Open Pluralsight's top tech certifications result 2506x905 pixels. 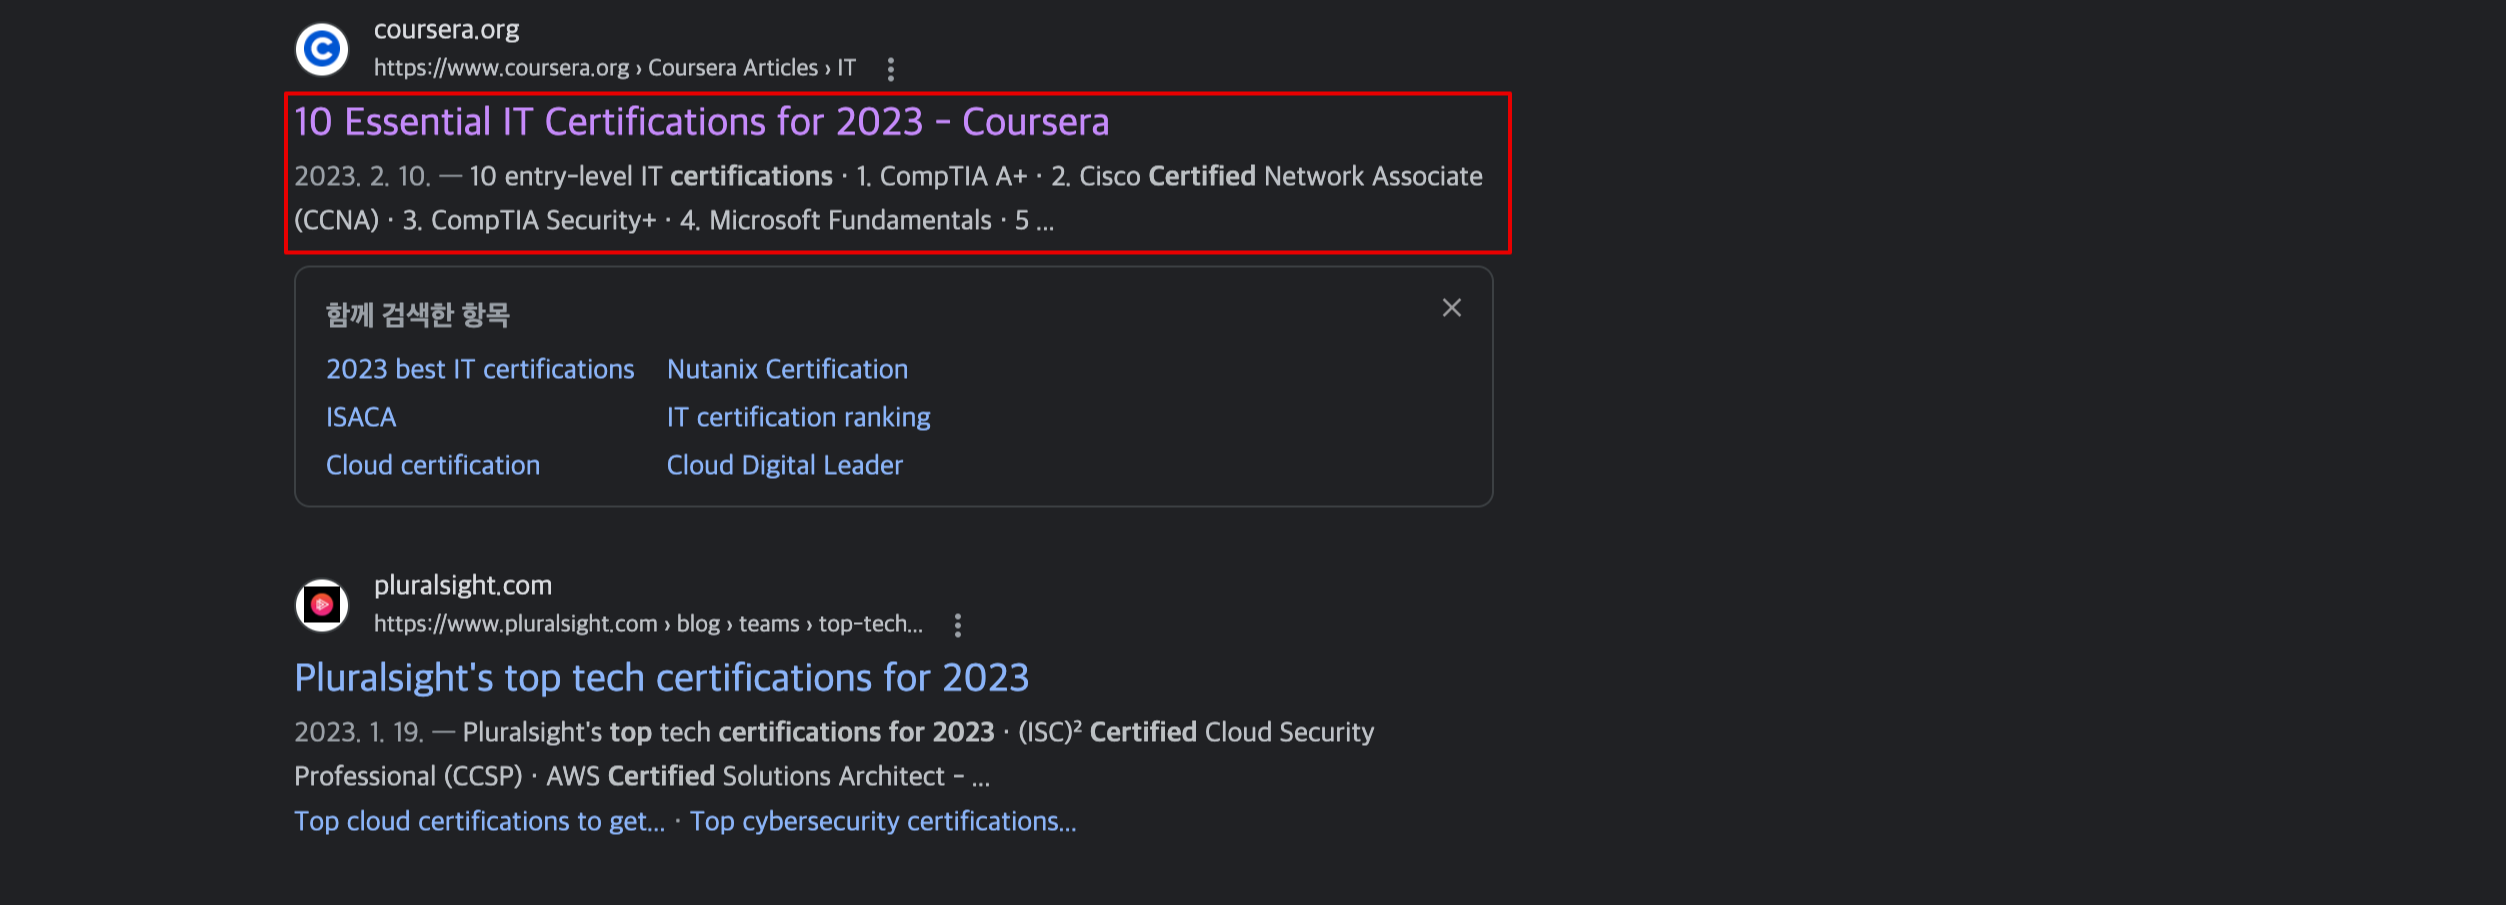pos(661,678)
